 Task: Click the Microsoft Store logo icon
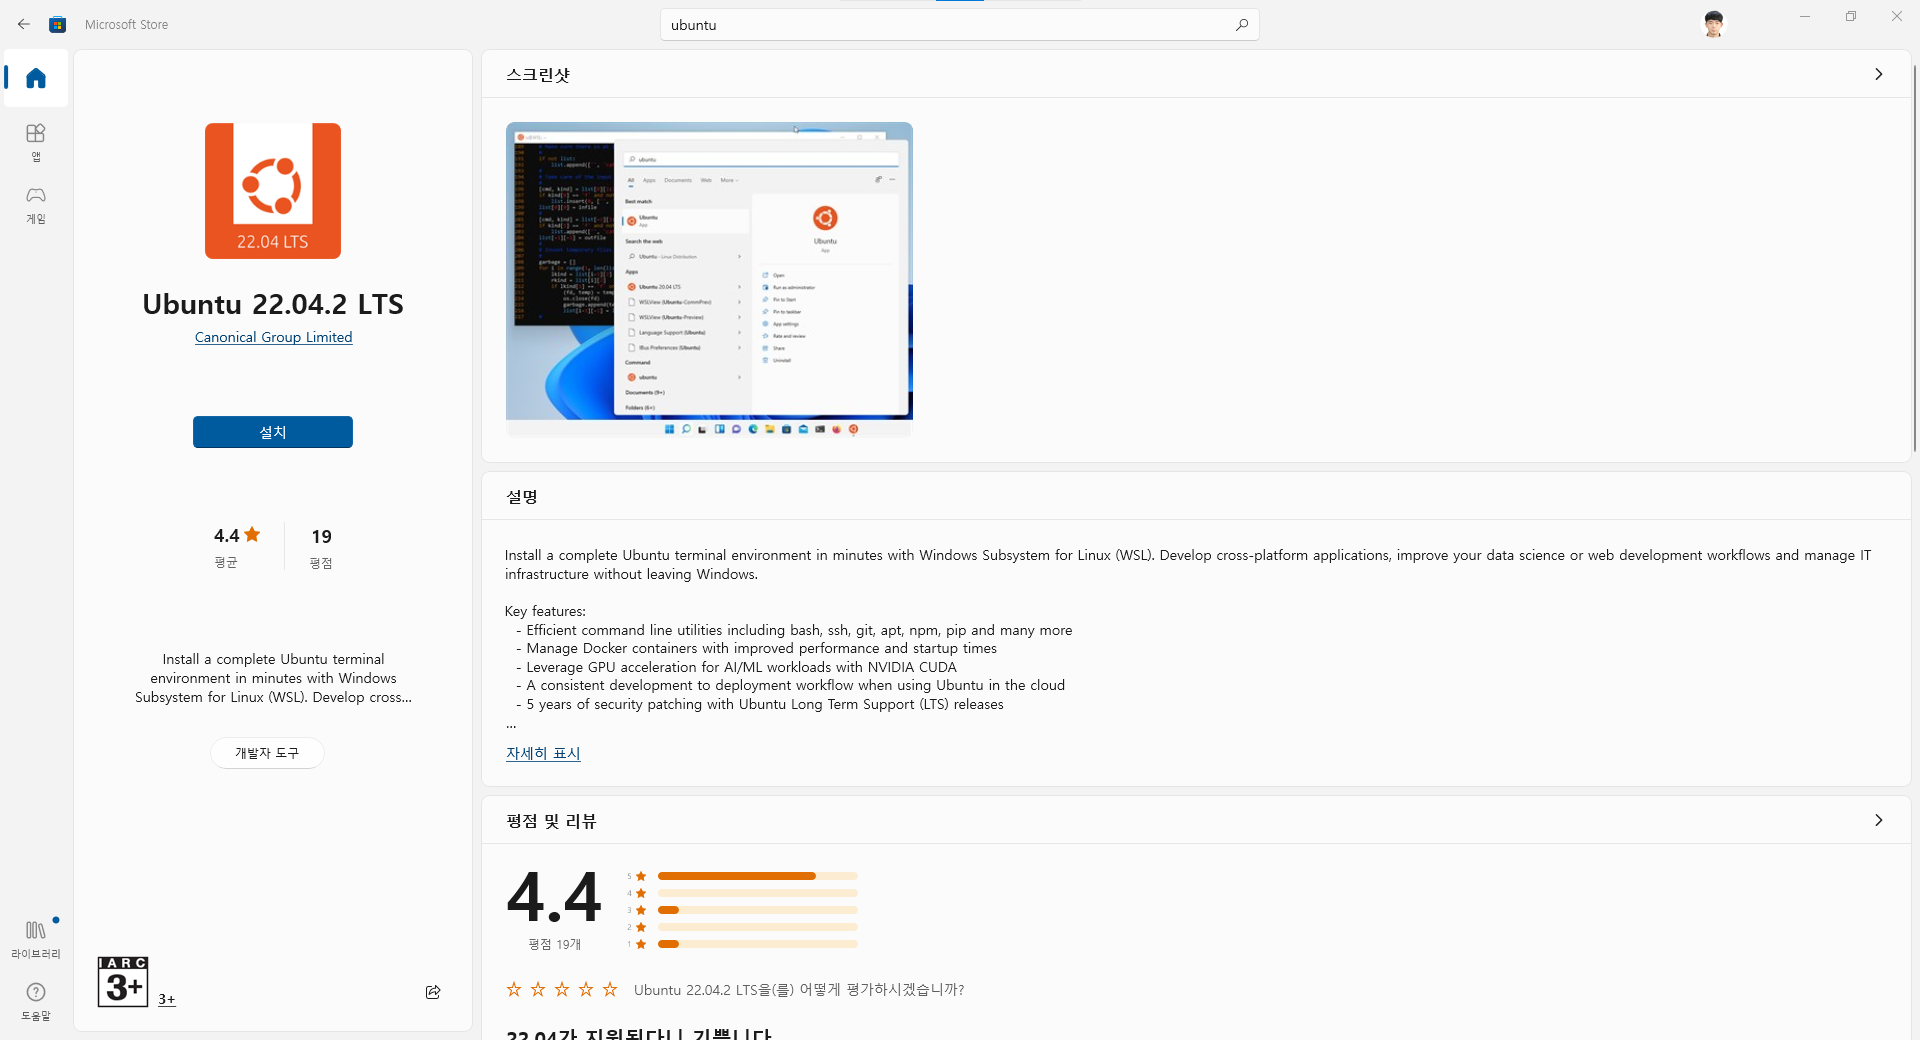58,24
